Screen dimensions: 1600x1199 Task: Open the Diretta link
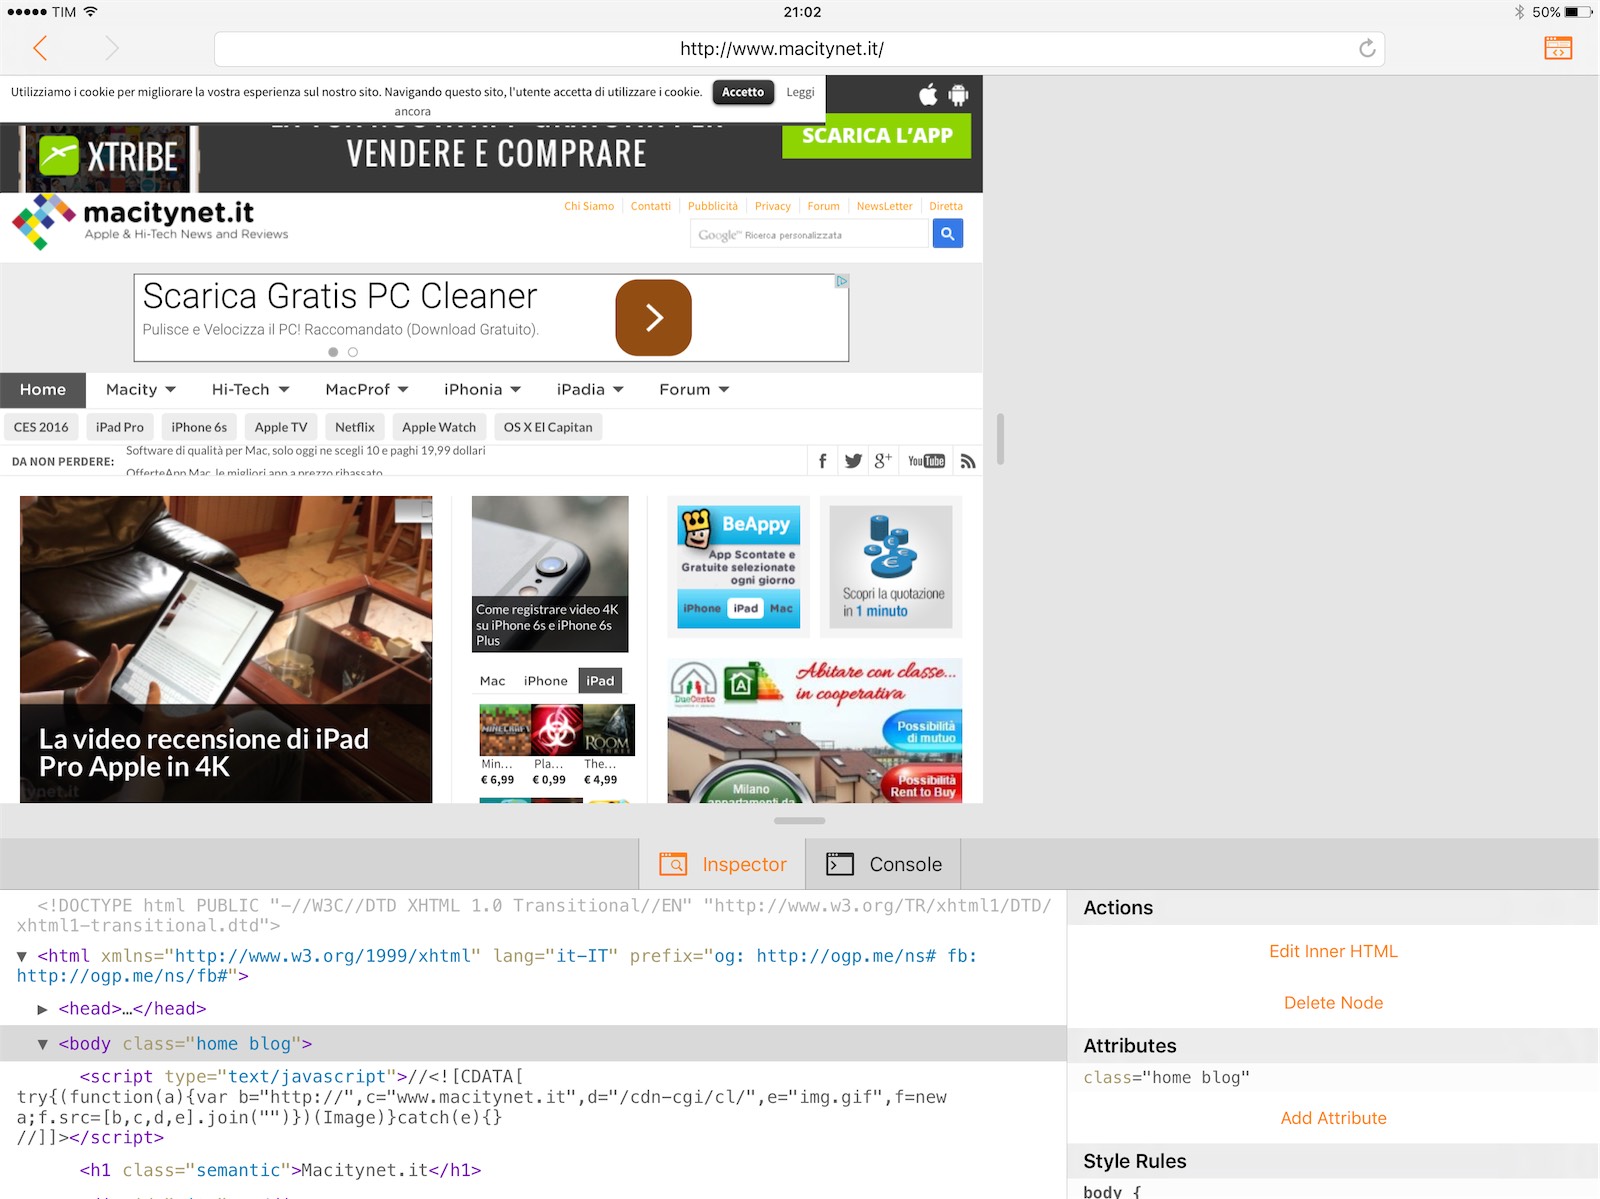point(946,206)
